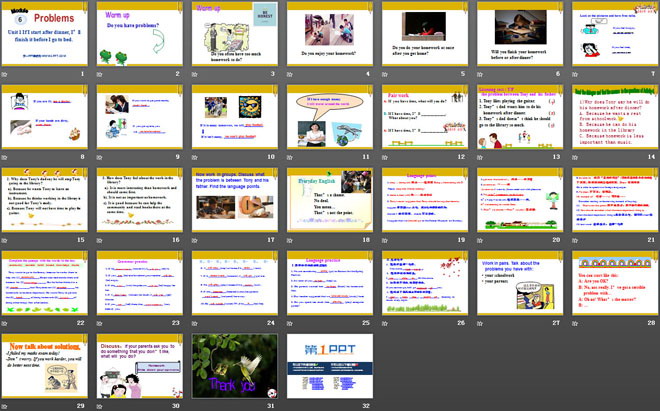660x411 pixels.
Task: Open slide 2 Warm up thumbnail
Action: click(139, 36)
